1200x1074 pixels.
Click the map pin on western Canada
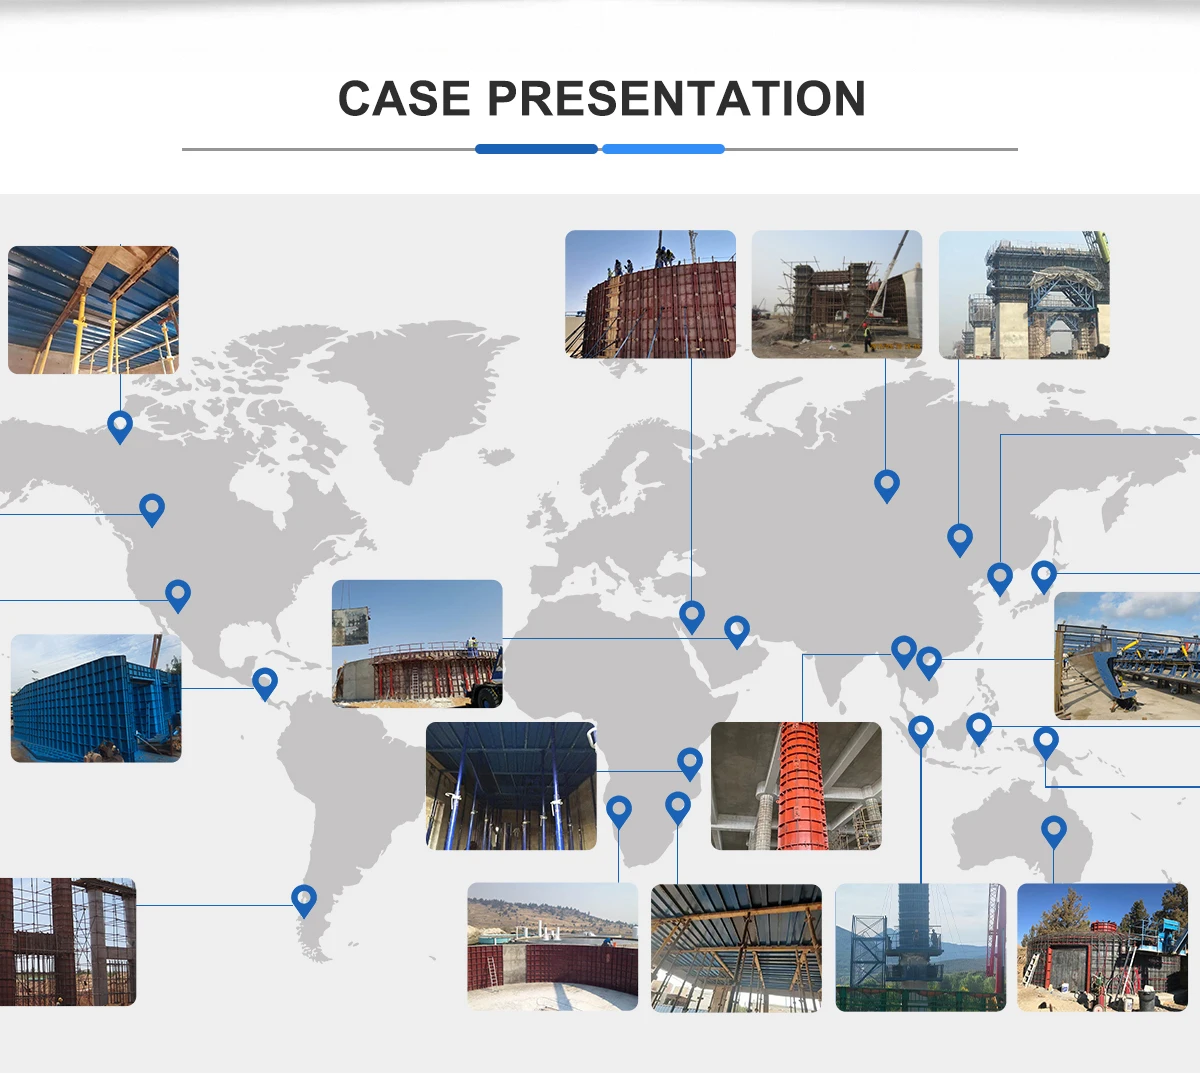[152, 508]
